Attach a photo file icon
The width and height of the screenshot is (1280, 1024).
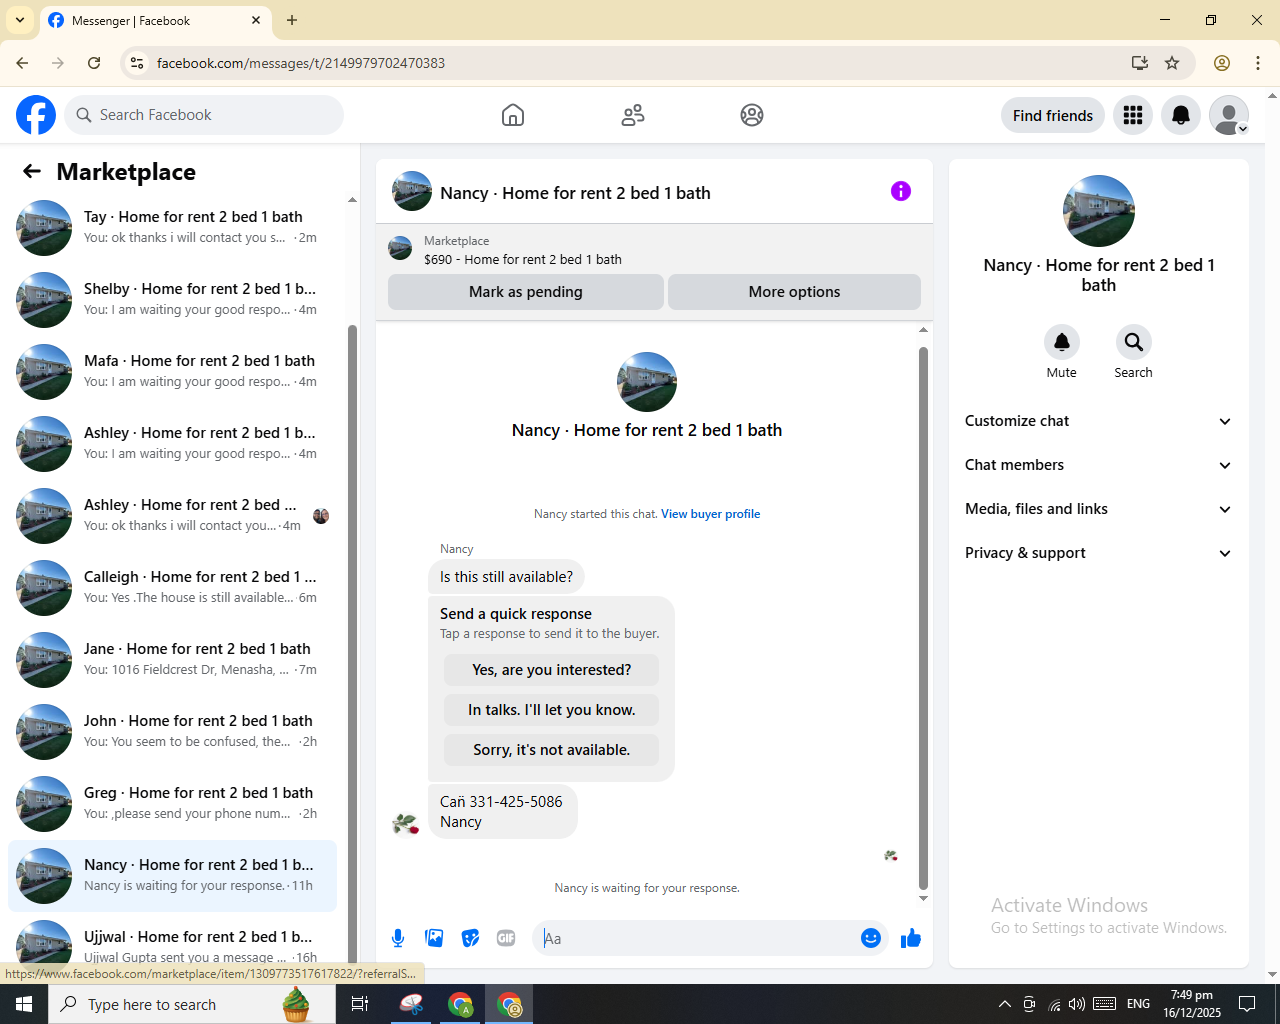(434, 938)
